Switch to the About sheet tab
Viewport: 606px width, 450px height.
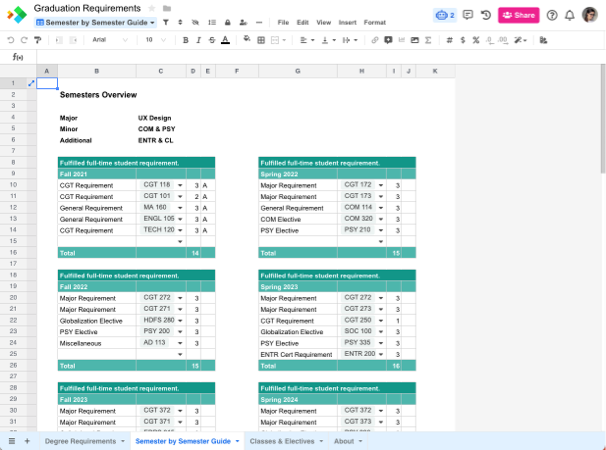pos(348,441)
